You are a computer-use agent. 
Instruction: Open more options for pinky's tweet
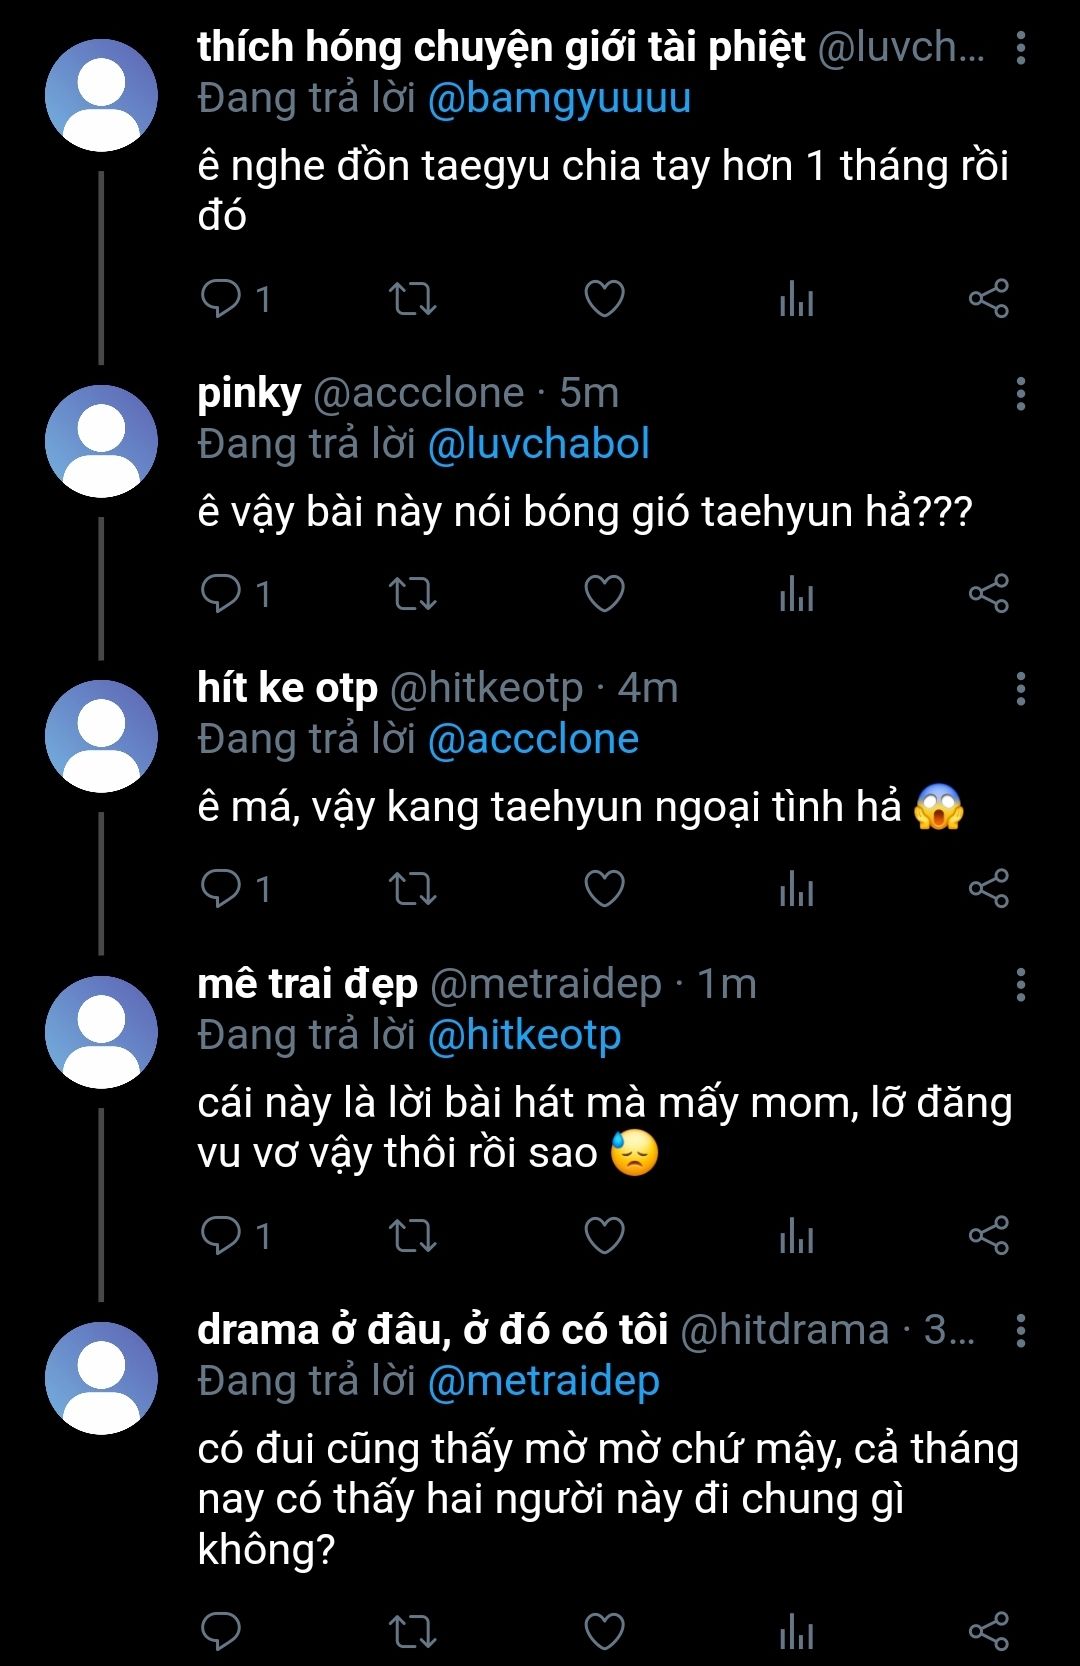pos(1020,394)
